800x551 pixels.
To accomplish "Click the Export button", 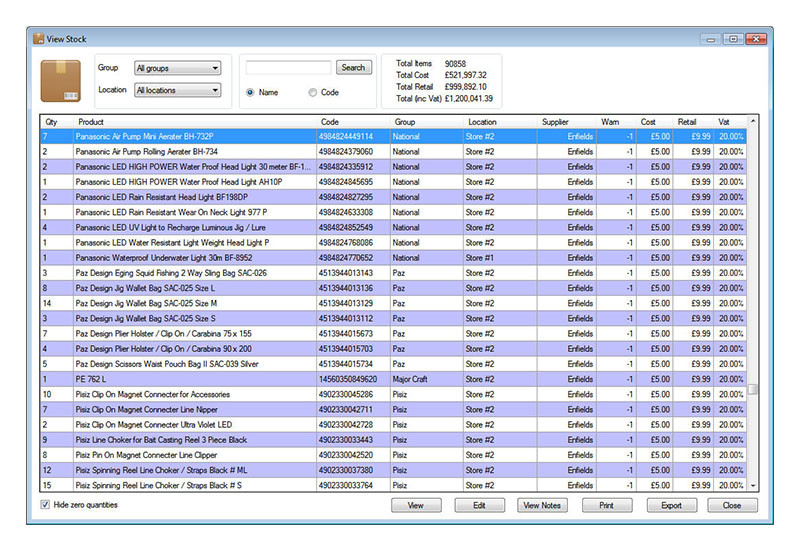I will point(671,505).
